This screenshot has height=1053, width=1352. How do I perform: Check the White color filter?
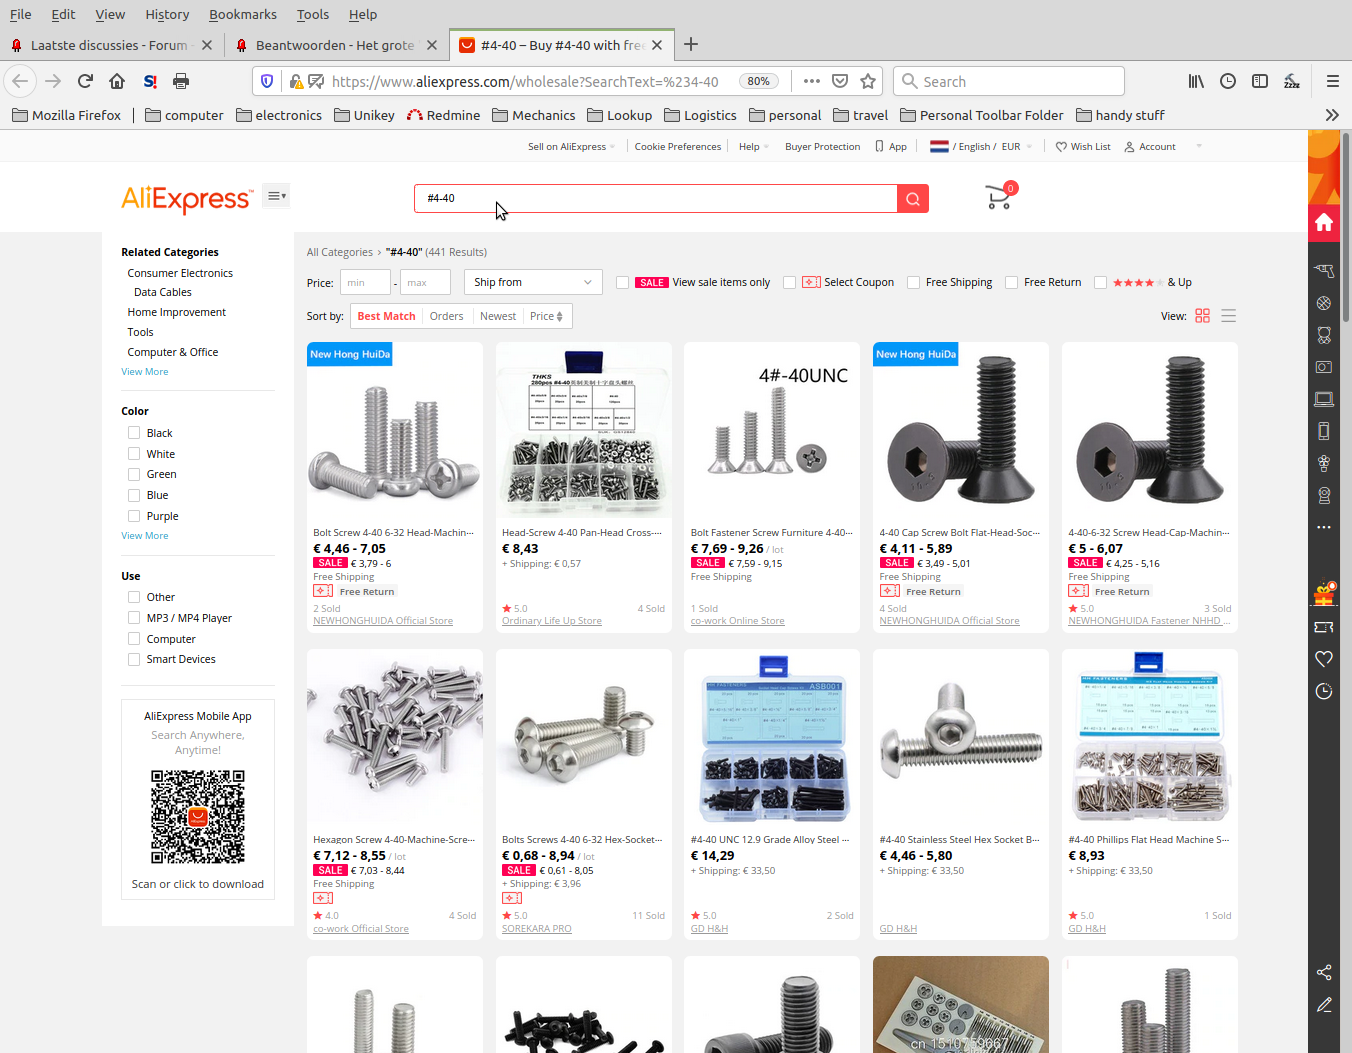134,454
